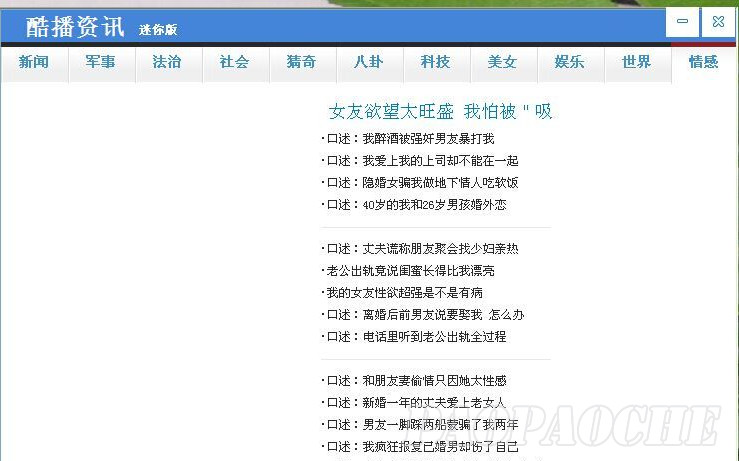Screen dimensions: 739x461
Task: Read 和朋友妻偷情只因她太性感
Action: 416,381
